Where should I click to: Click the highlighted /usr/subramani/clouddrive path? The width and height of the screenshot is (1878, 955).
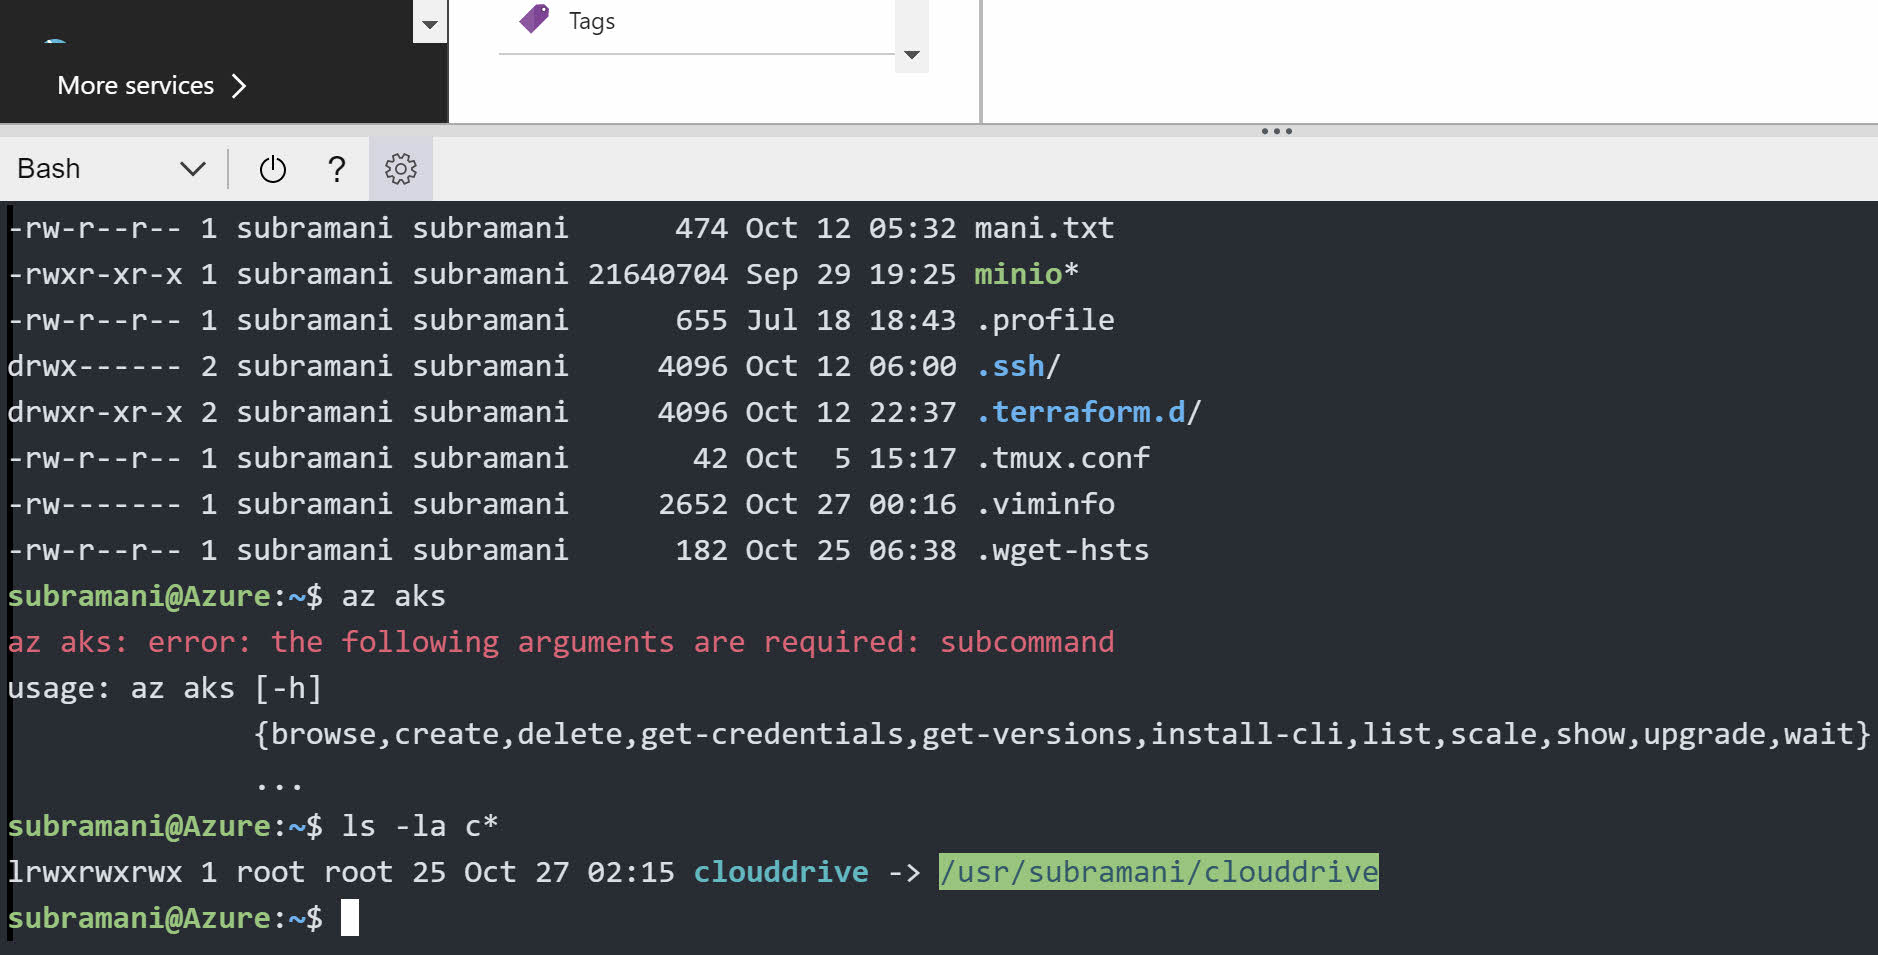1158,871
